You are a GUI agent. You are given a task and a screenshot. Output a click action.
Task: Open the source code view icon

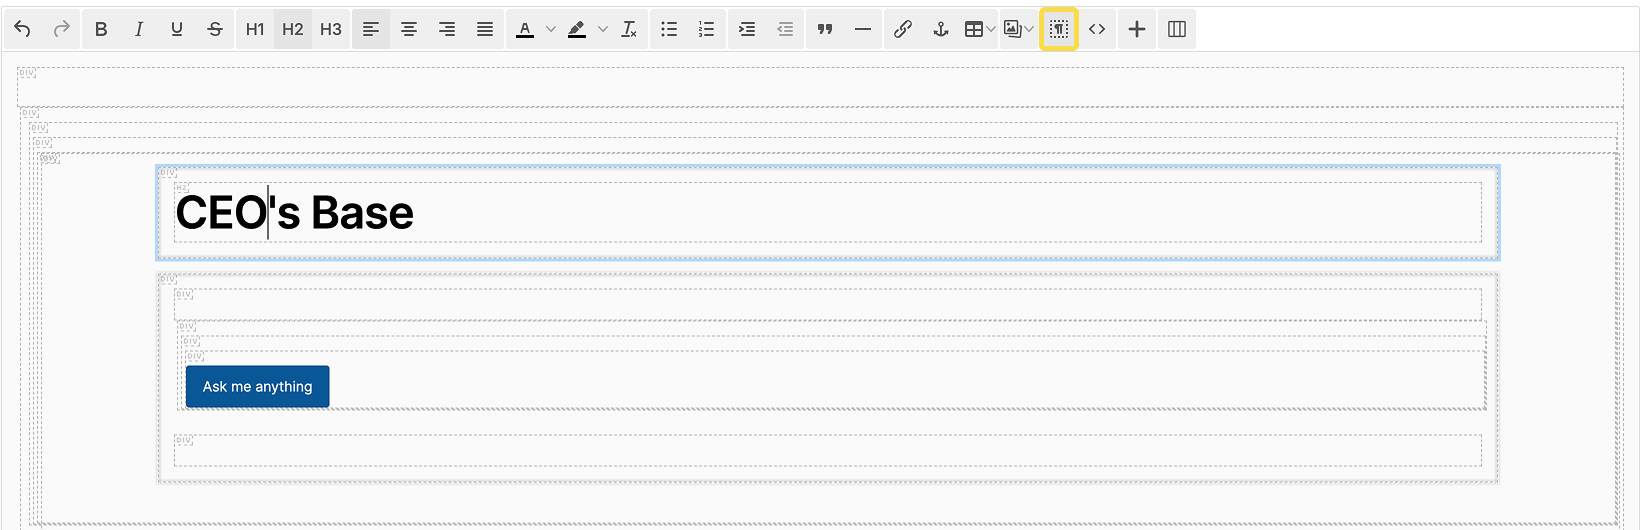point(1097,29)
